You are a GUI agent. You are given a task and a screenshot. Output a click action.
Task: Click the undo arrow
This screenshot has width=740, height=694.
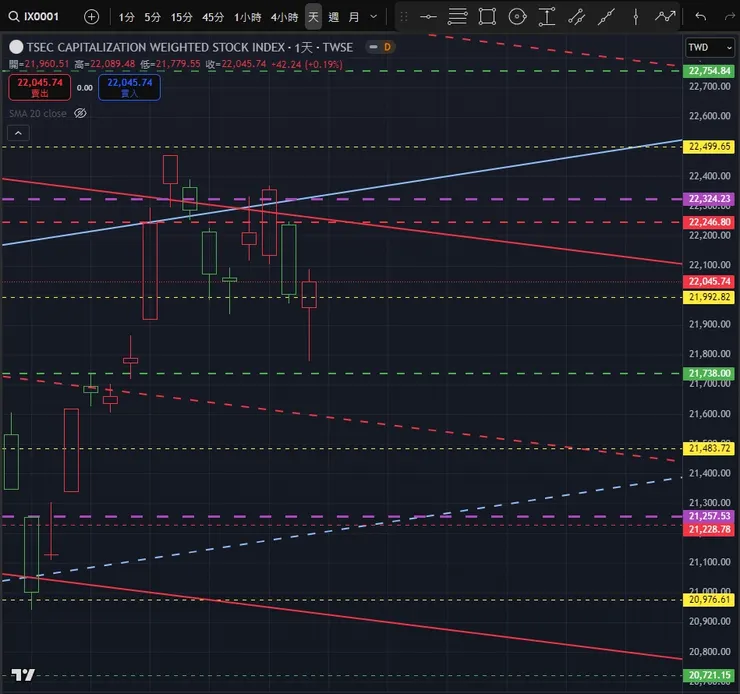tap(701, 17)
